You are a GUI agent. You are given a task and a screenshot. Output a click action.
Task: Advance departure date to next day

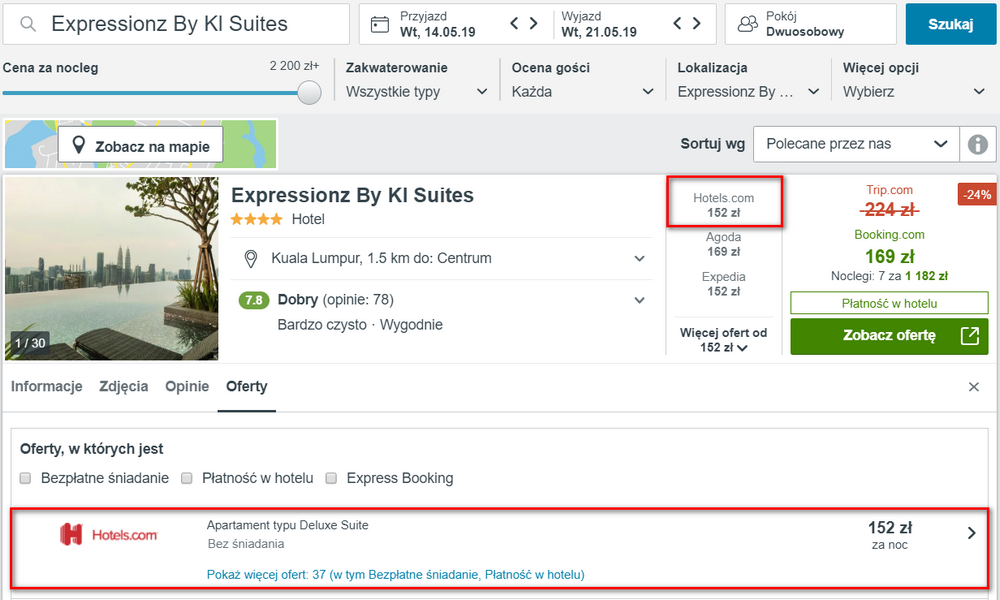(x=697, y=24)
